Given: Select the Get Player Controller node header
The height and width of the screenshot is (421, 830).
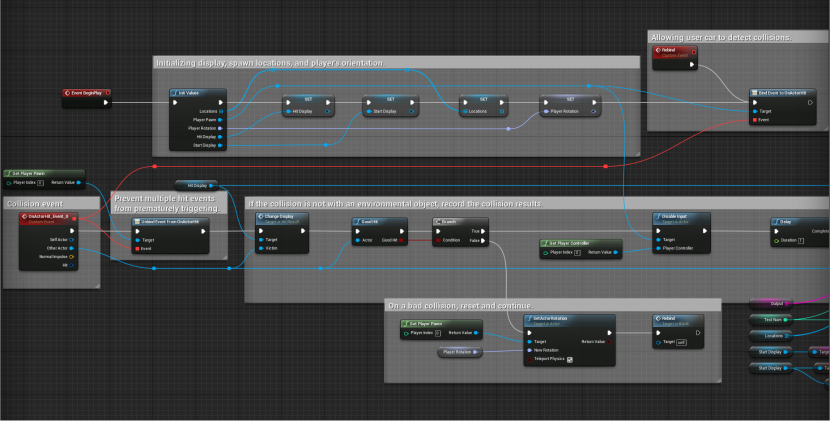Looking at the screenshot, I should 581,243.
